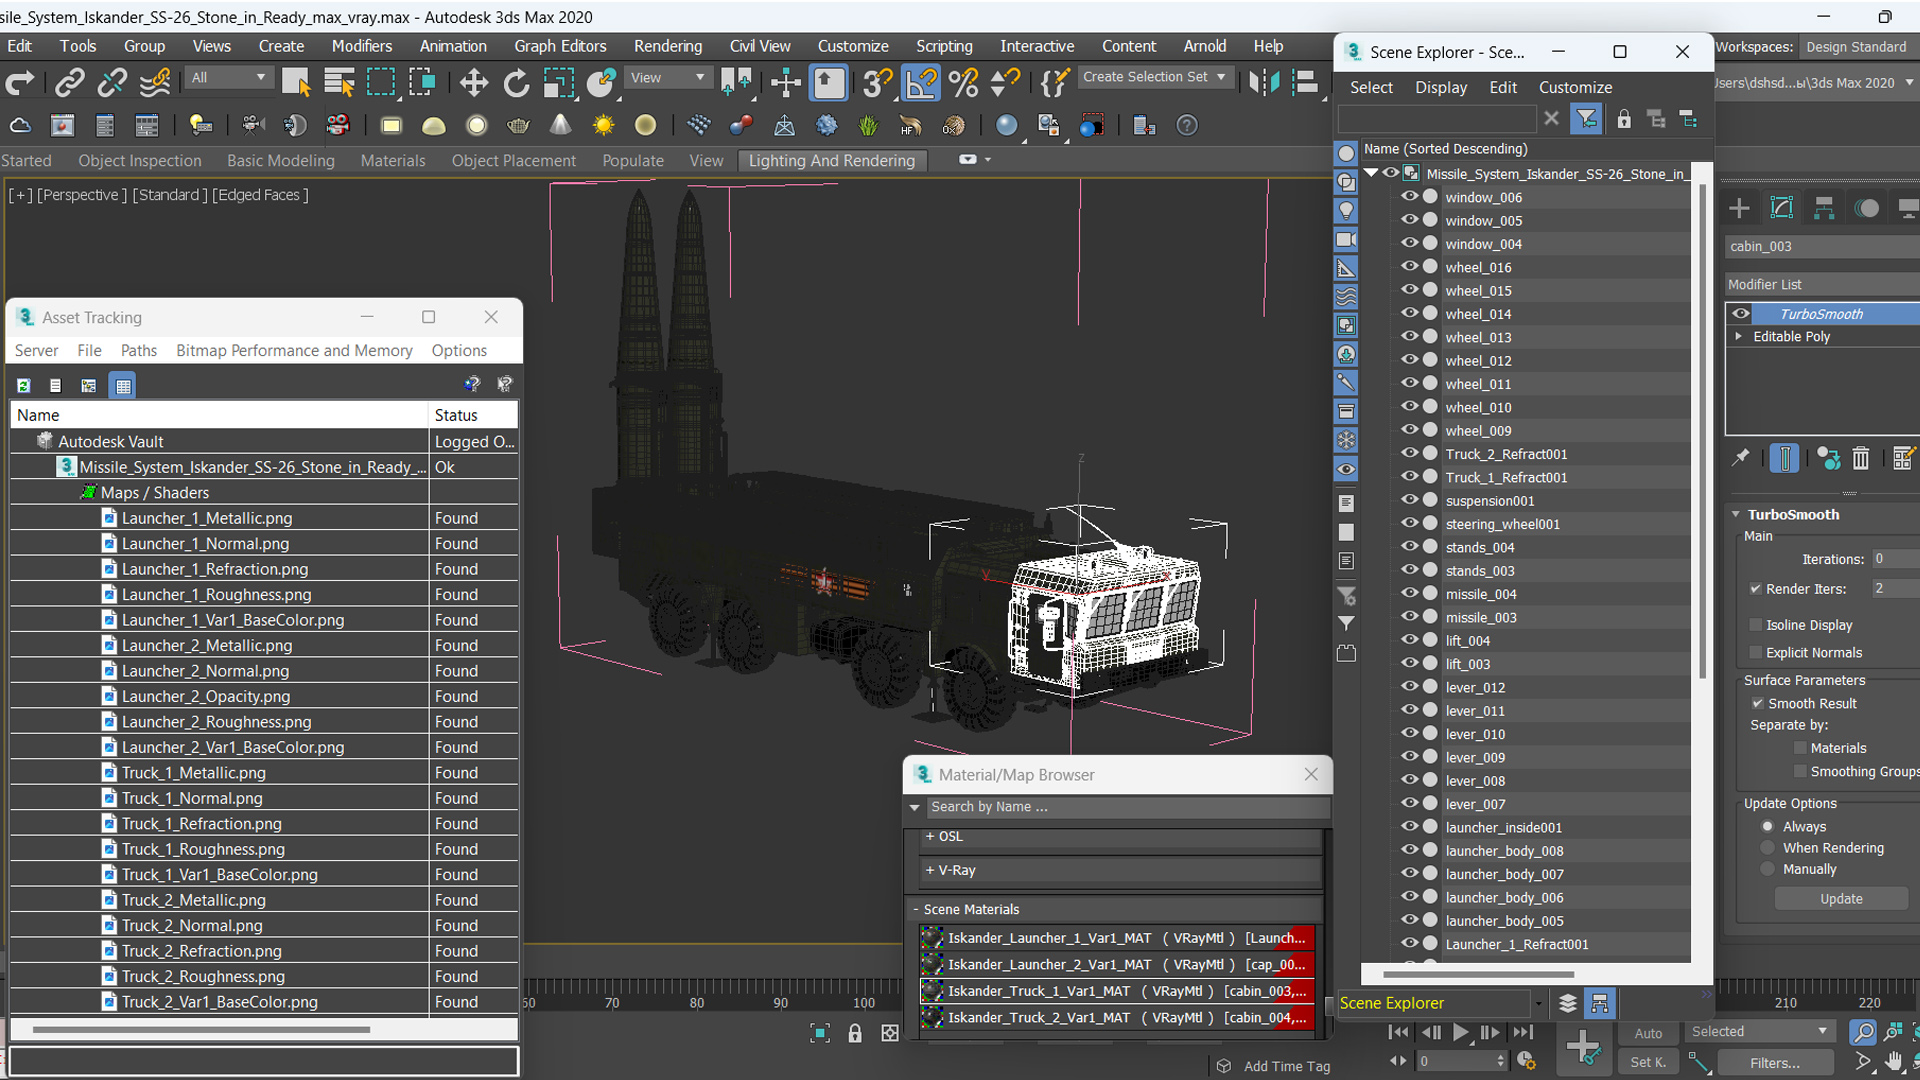Select the When Rendering radio option

[x=1768, y=848]
